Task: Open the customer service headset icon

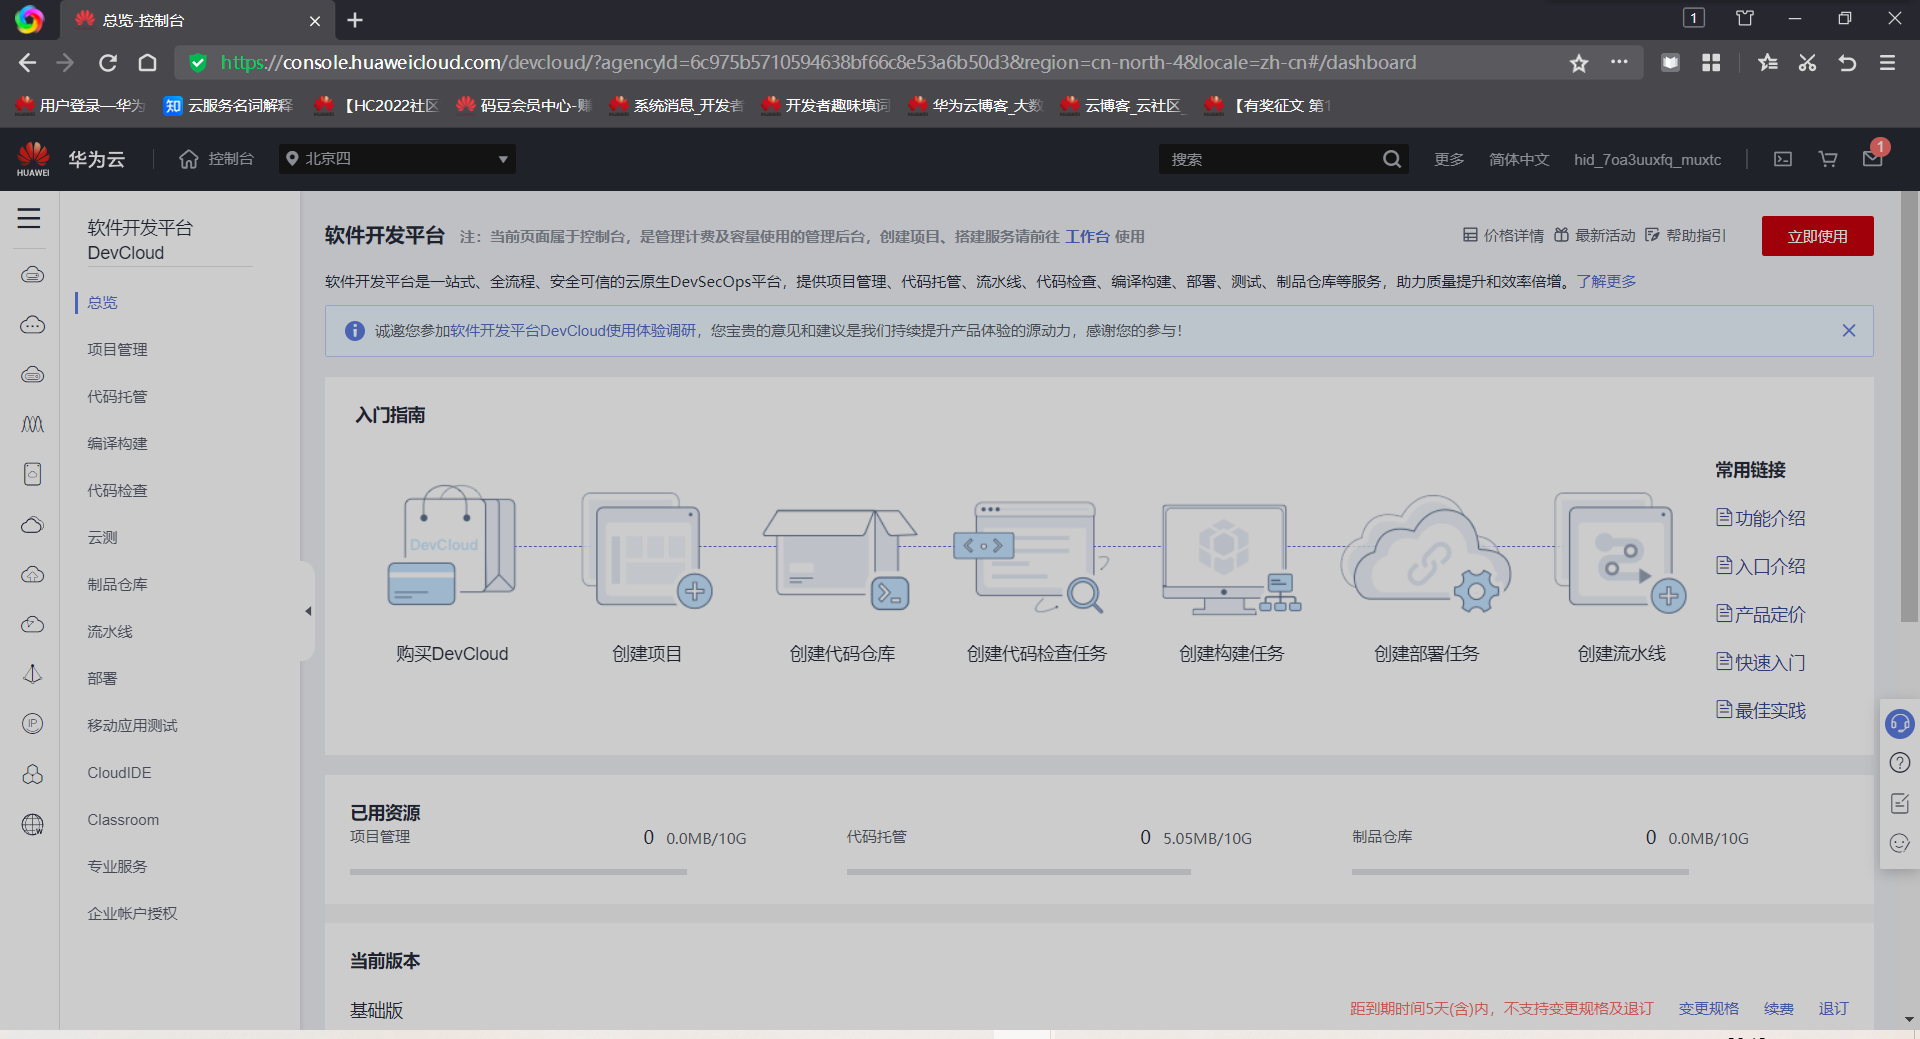Action: 1899,723
